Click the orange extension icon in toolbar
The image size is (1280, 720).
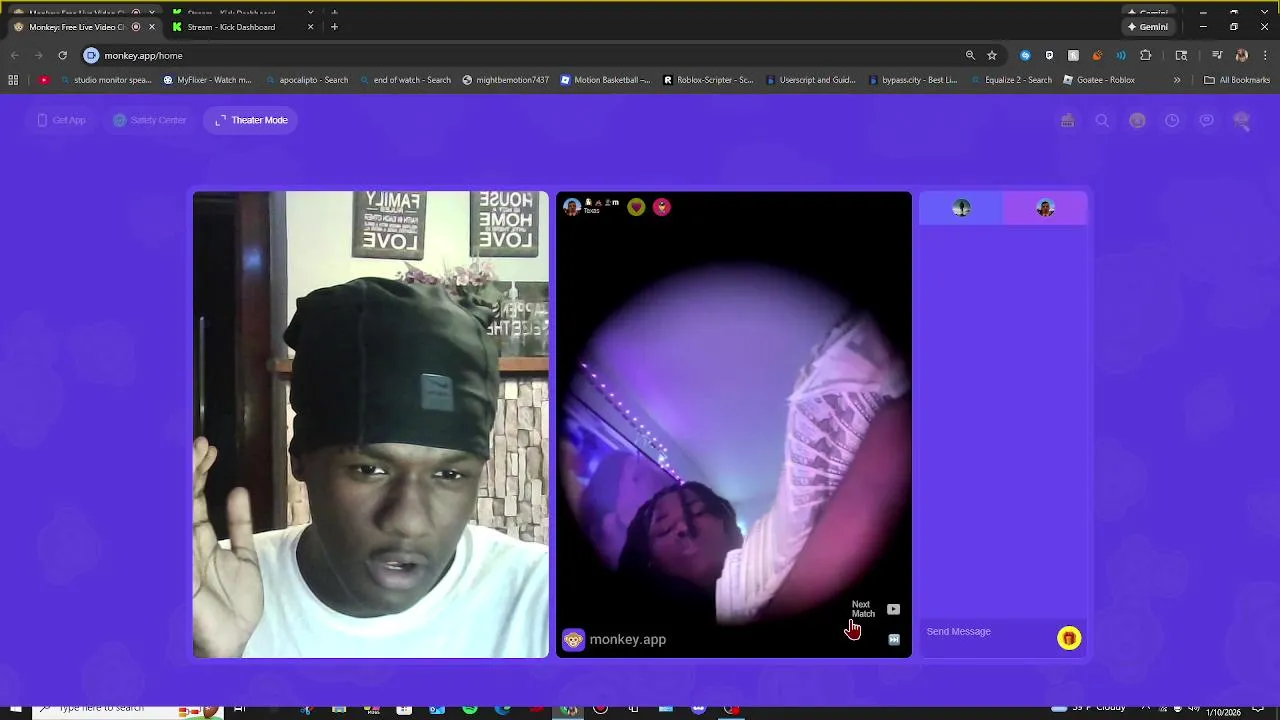click(1097, 56)
